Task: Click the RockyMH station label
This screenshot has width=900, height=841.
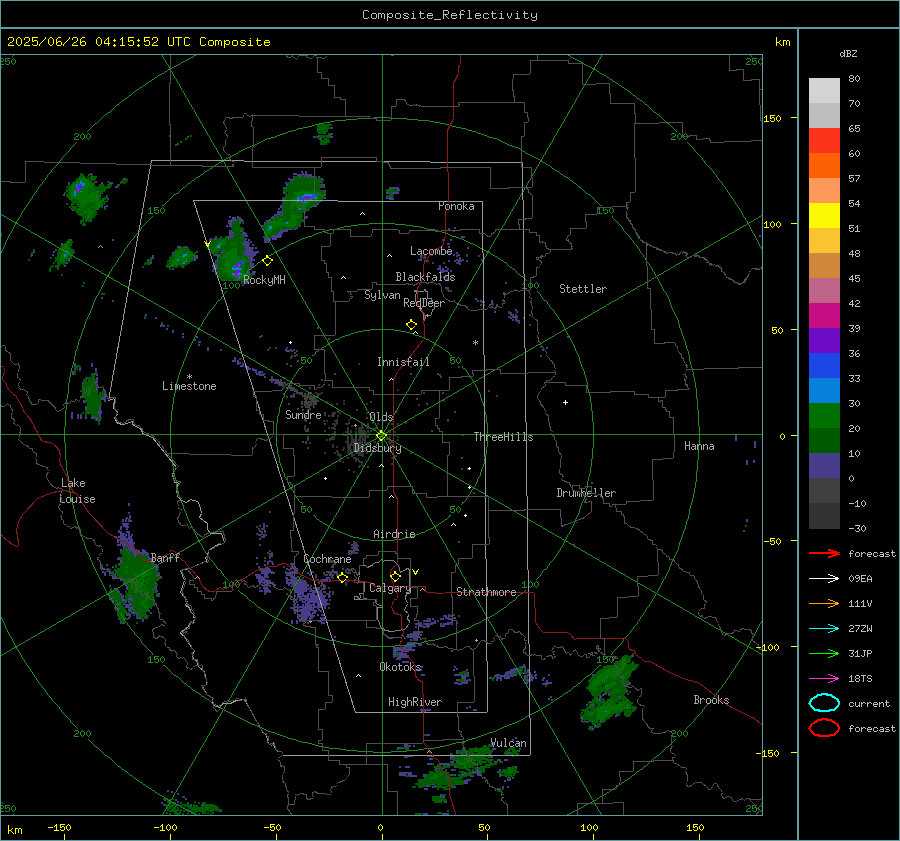Action: (x=264, y=280)
